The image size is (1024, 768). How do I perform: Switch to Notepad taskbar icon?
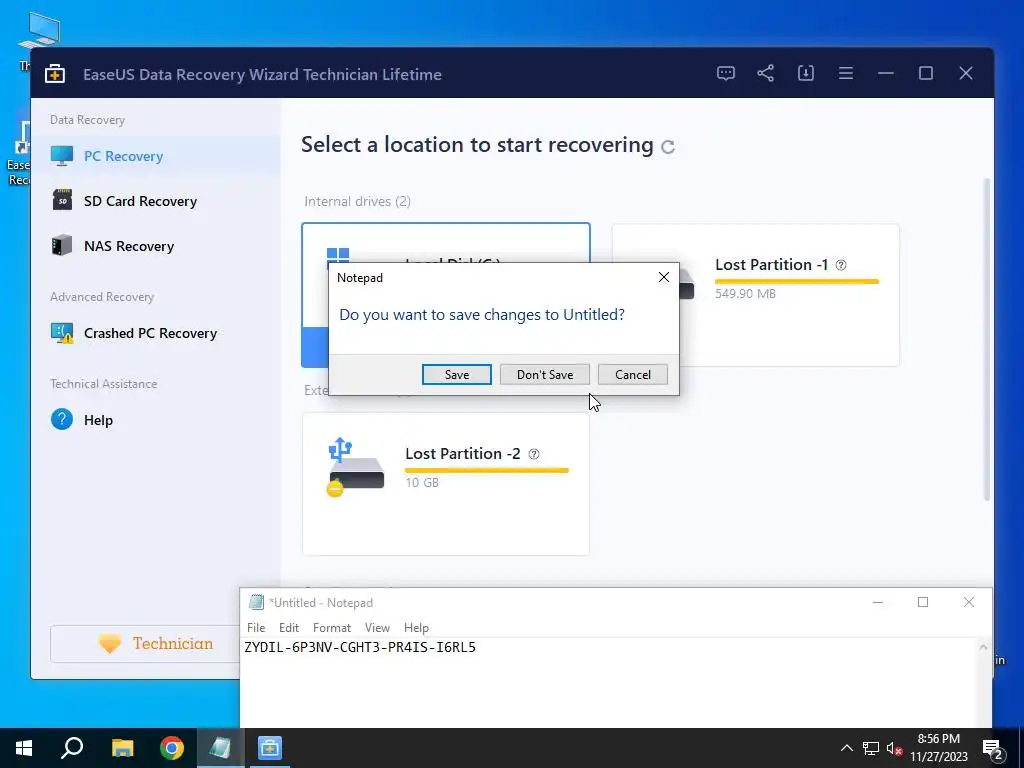[220, 748]
